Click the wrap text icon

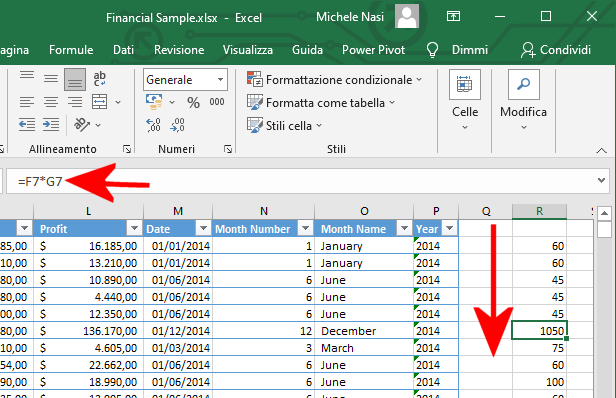click(99, 79)
